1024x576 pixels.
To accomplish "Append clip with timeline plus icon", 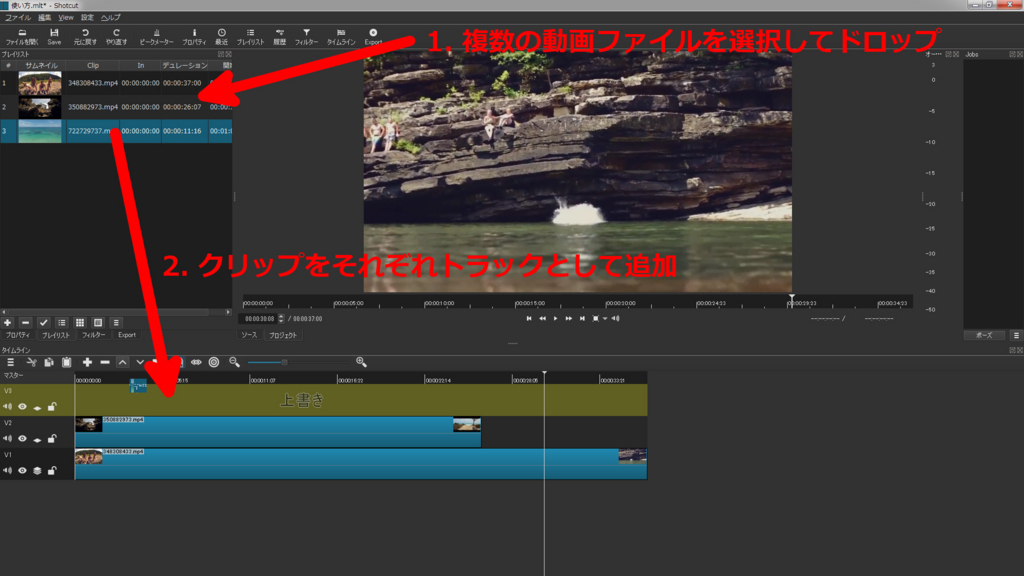I will (88, 362).
